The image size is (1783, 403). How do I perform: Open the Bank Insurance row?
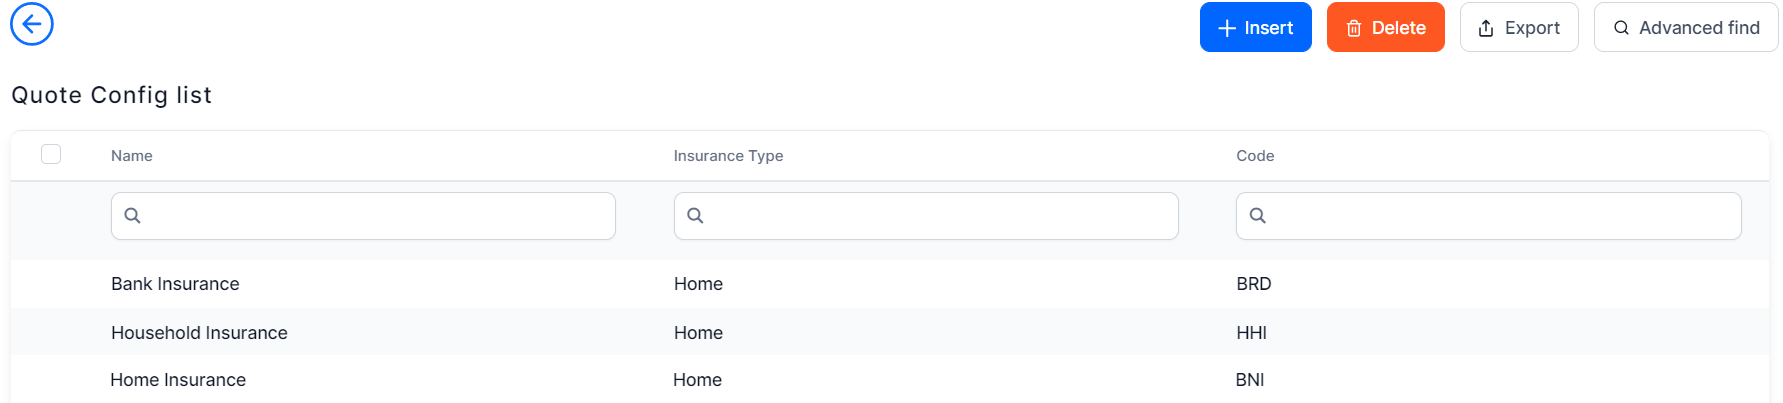click(175, 284)
